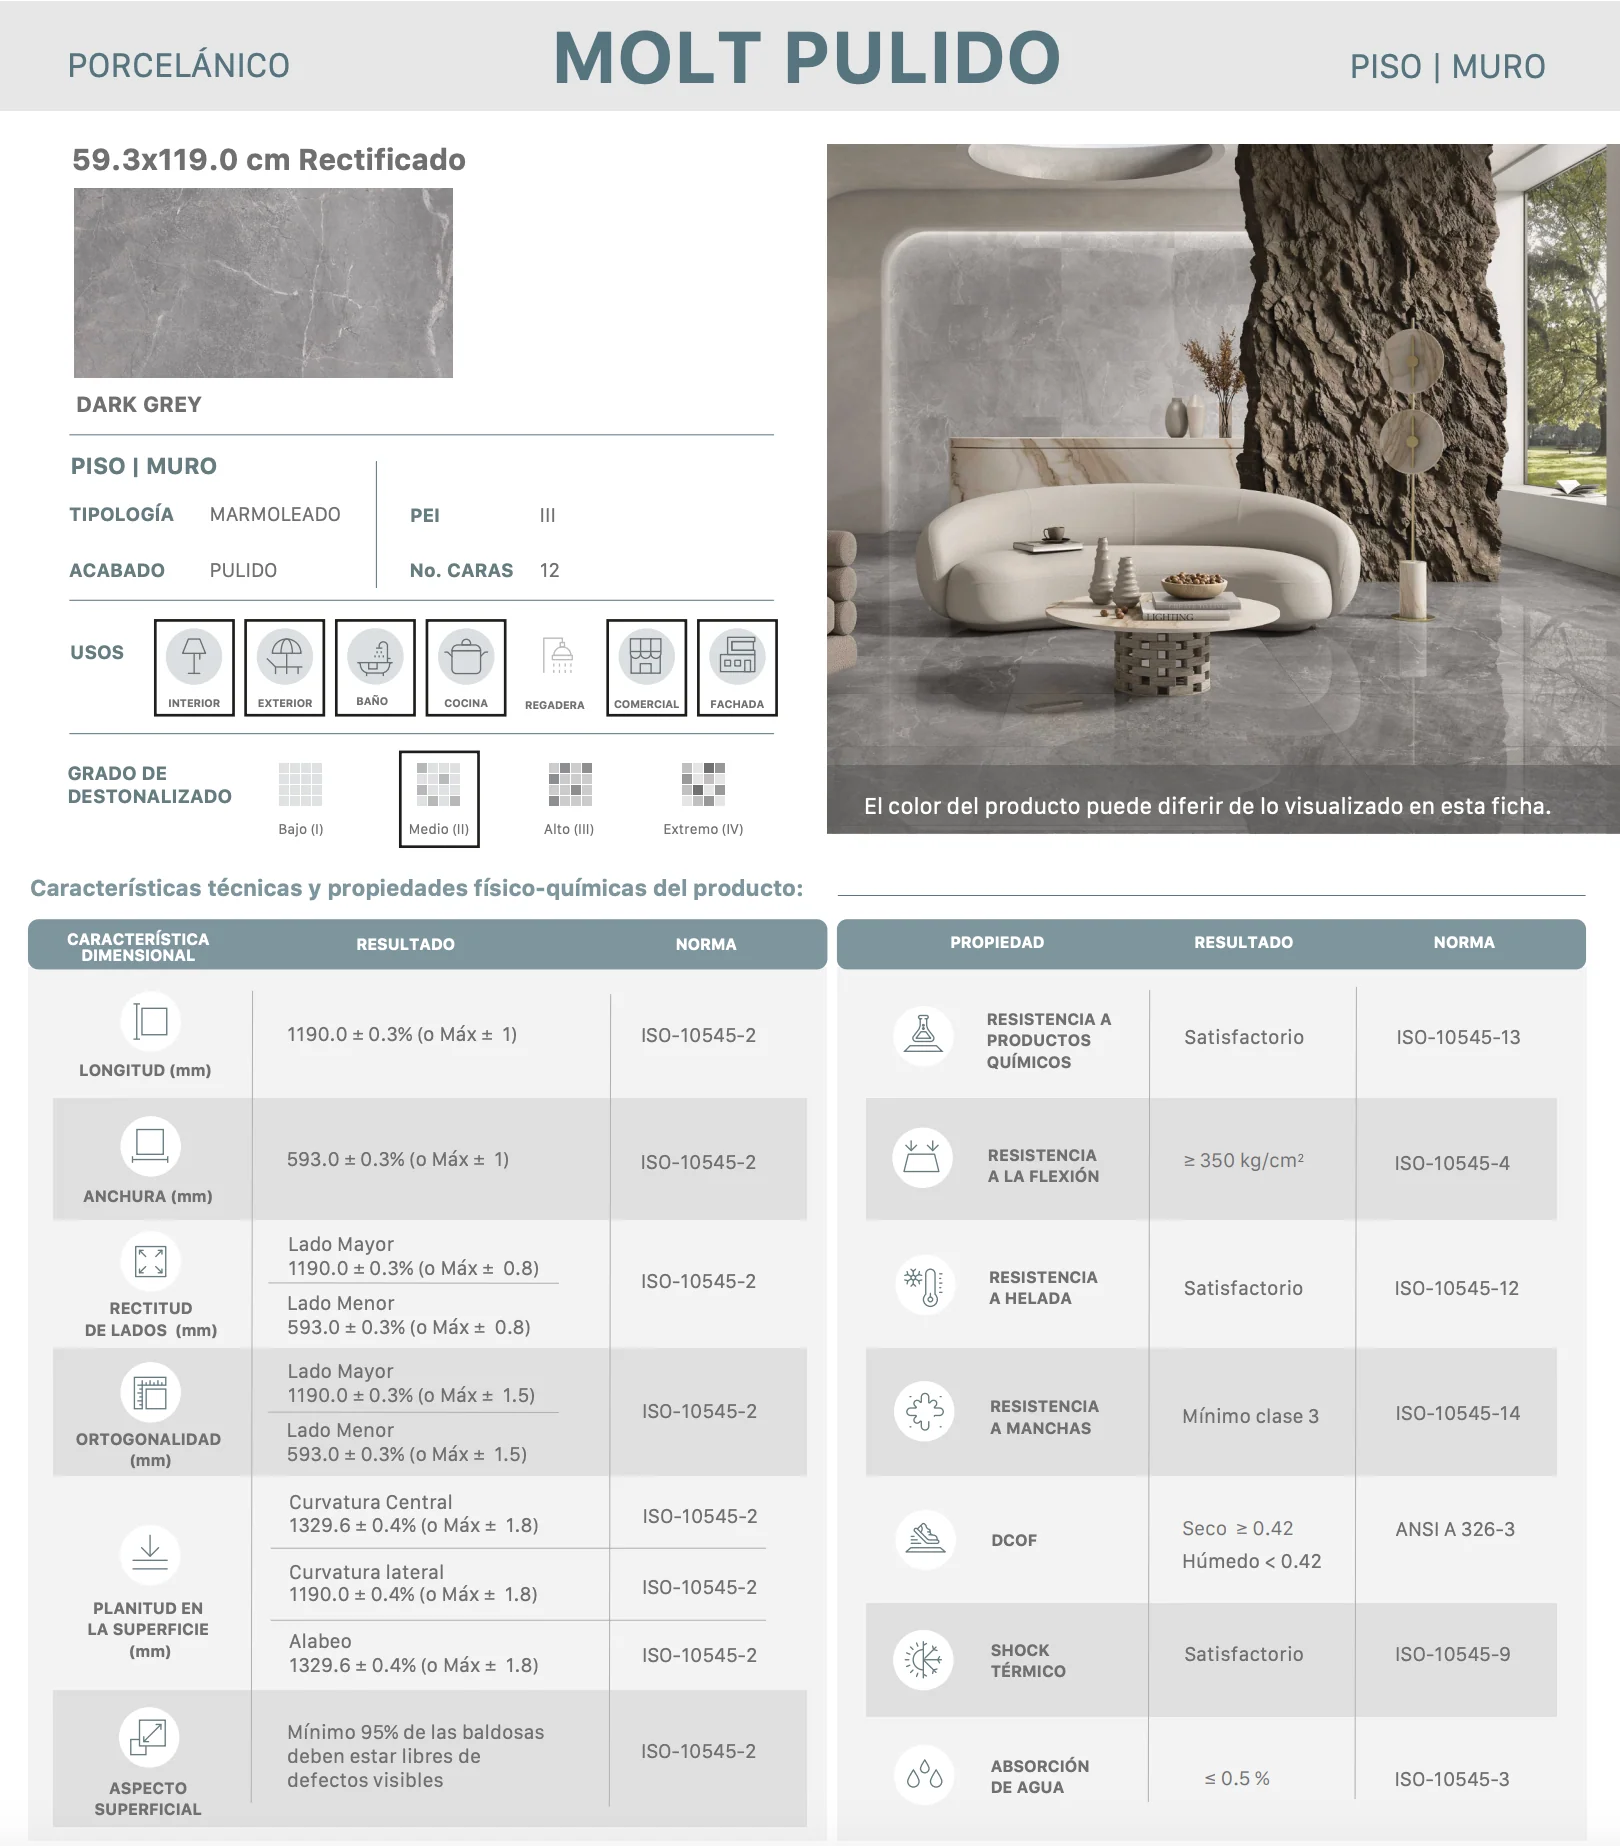Viewport: 1620px width, 1846px height.
Task: Click the ANSI A 326-3 norm
Action: (x=1455, y=1529)
